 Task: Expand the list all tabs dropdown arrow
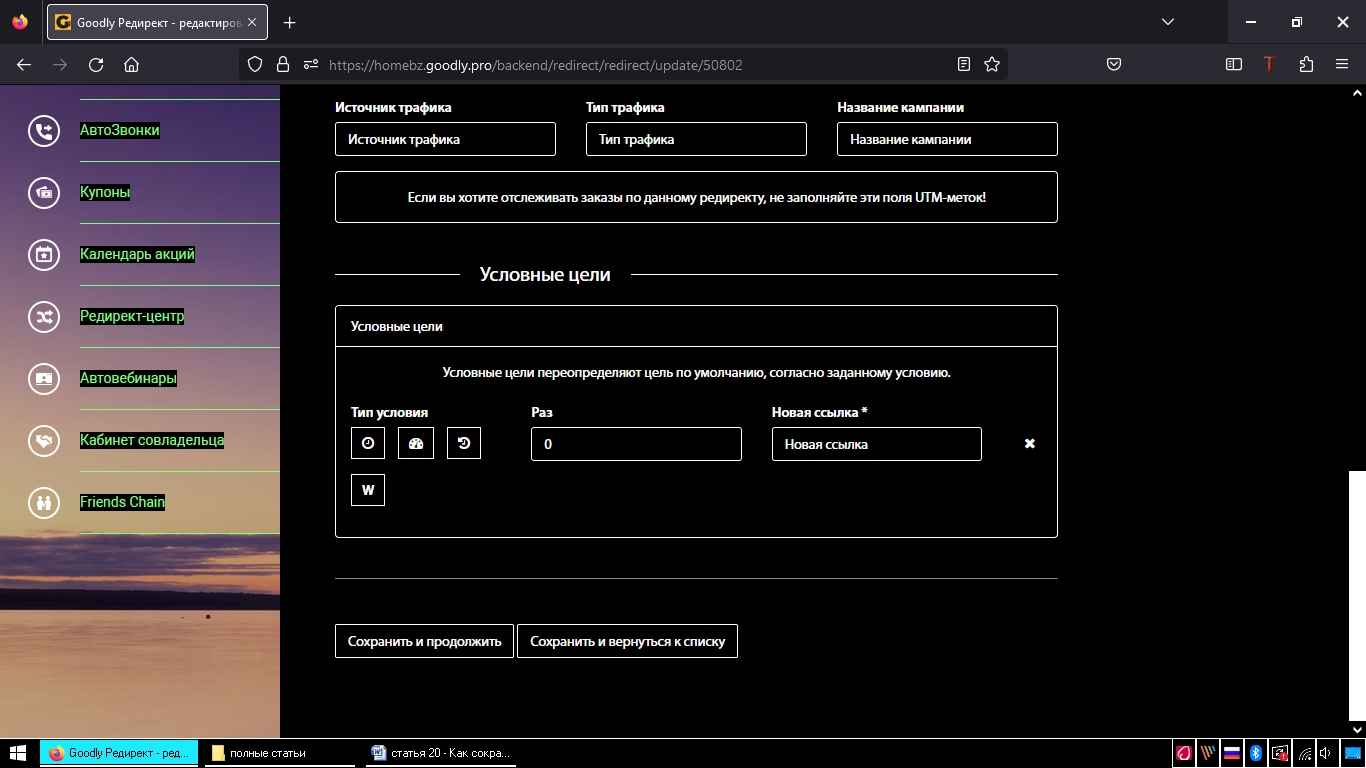coord(1167,22)
